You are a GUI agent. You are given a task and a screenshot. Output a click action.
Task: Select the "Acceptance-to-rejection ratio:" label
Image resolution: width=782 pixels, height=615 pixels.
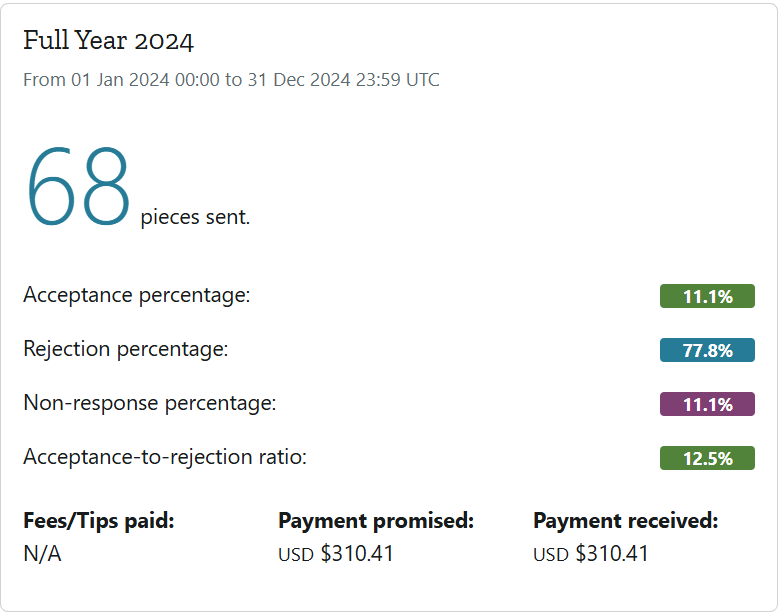tap(165, 457)
